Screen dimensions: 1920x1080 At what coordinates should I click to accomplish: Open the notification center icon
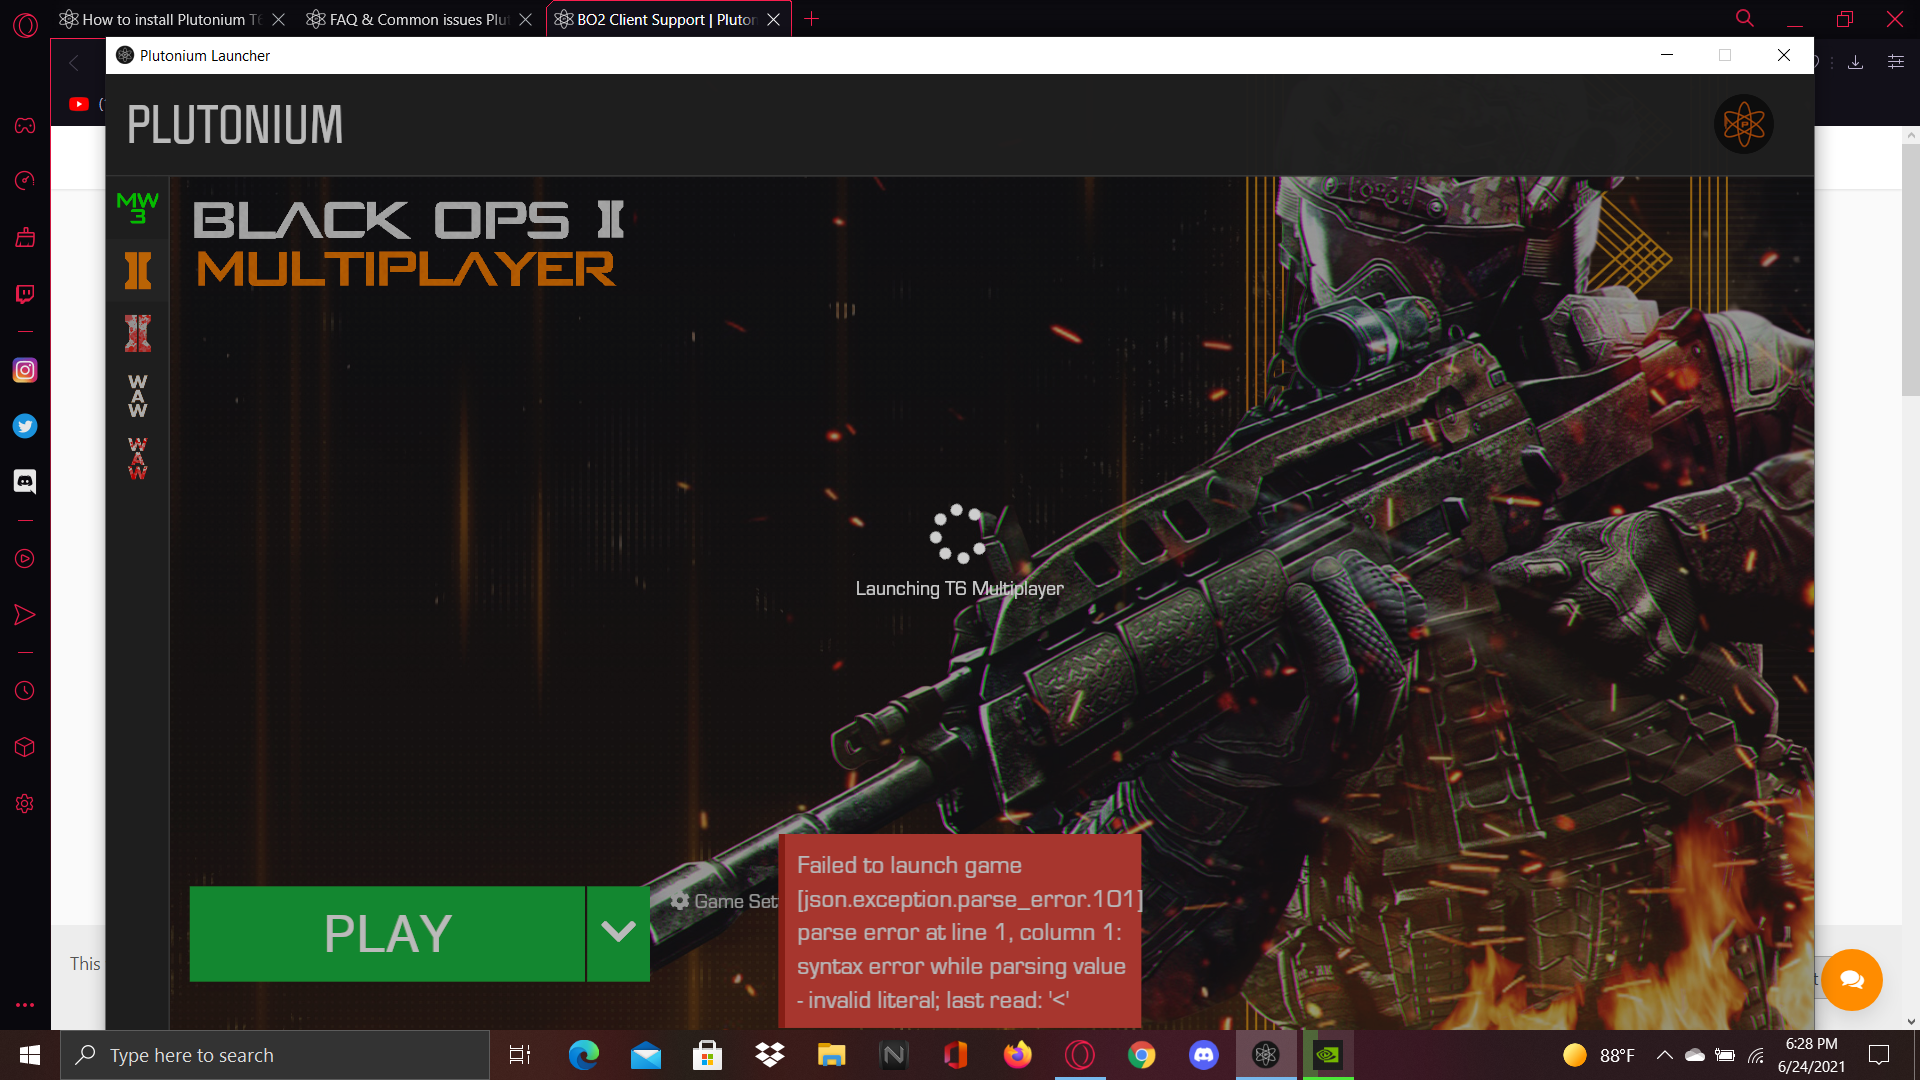point(1879,1055)
